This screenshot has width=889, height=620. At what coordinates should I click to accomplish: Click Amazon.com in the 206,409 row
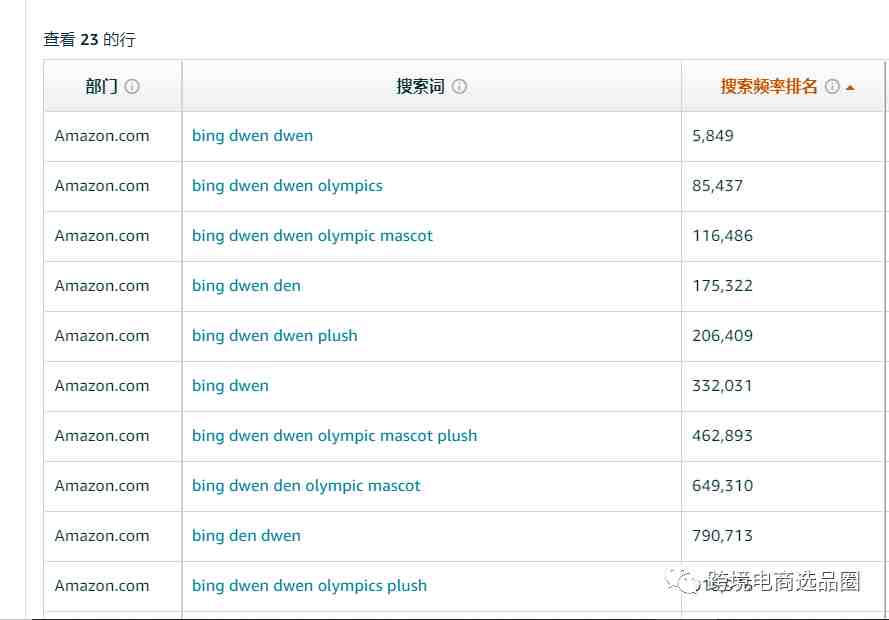(102, 336)
